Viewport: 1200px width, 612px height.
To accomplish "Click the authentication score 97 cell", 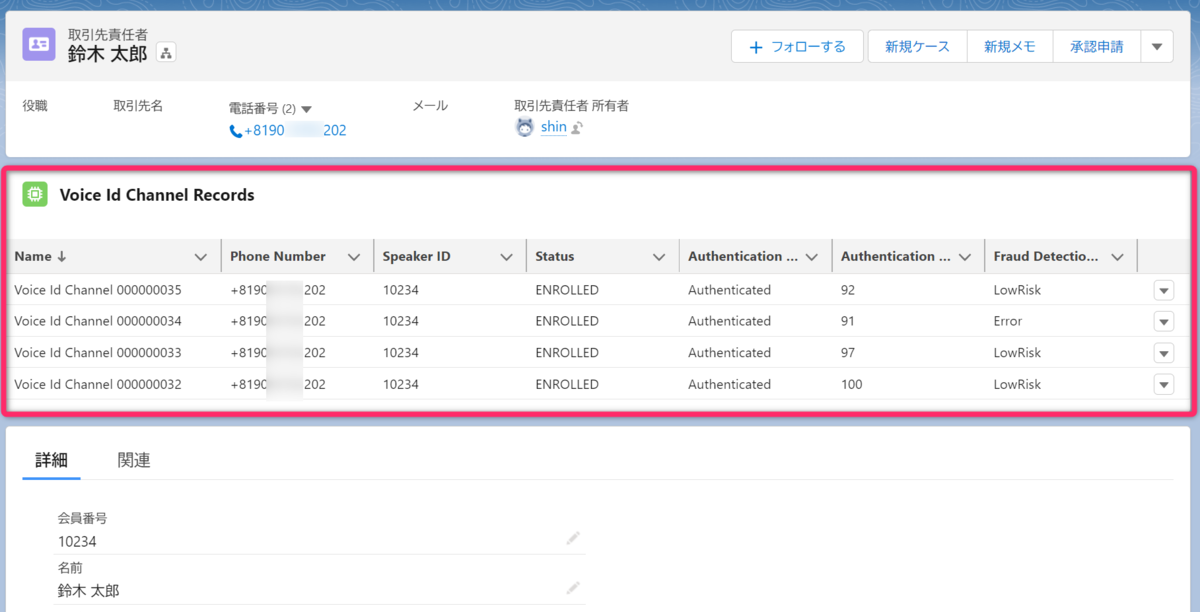I will [849, 353].
